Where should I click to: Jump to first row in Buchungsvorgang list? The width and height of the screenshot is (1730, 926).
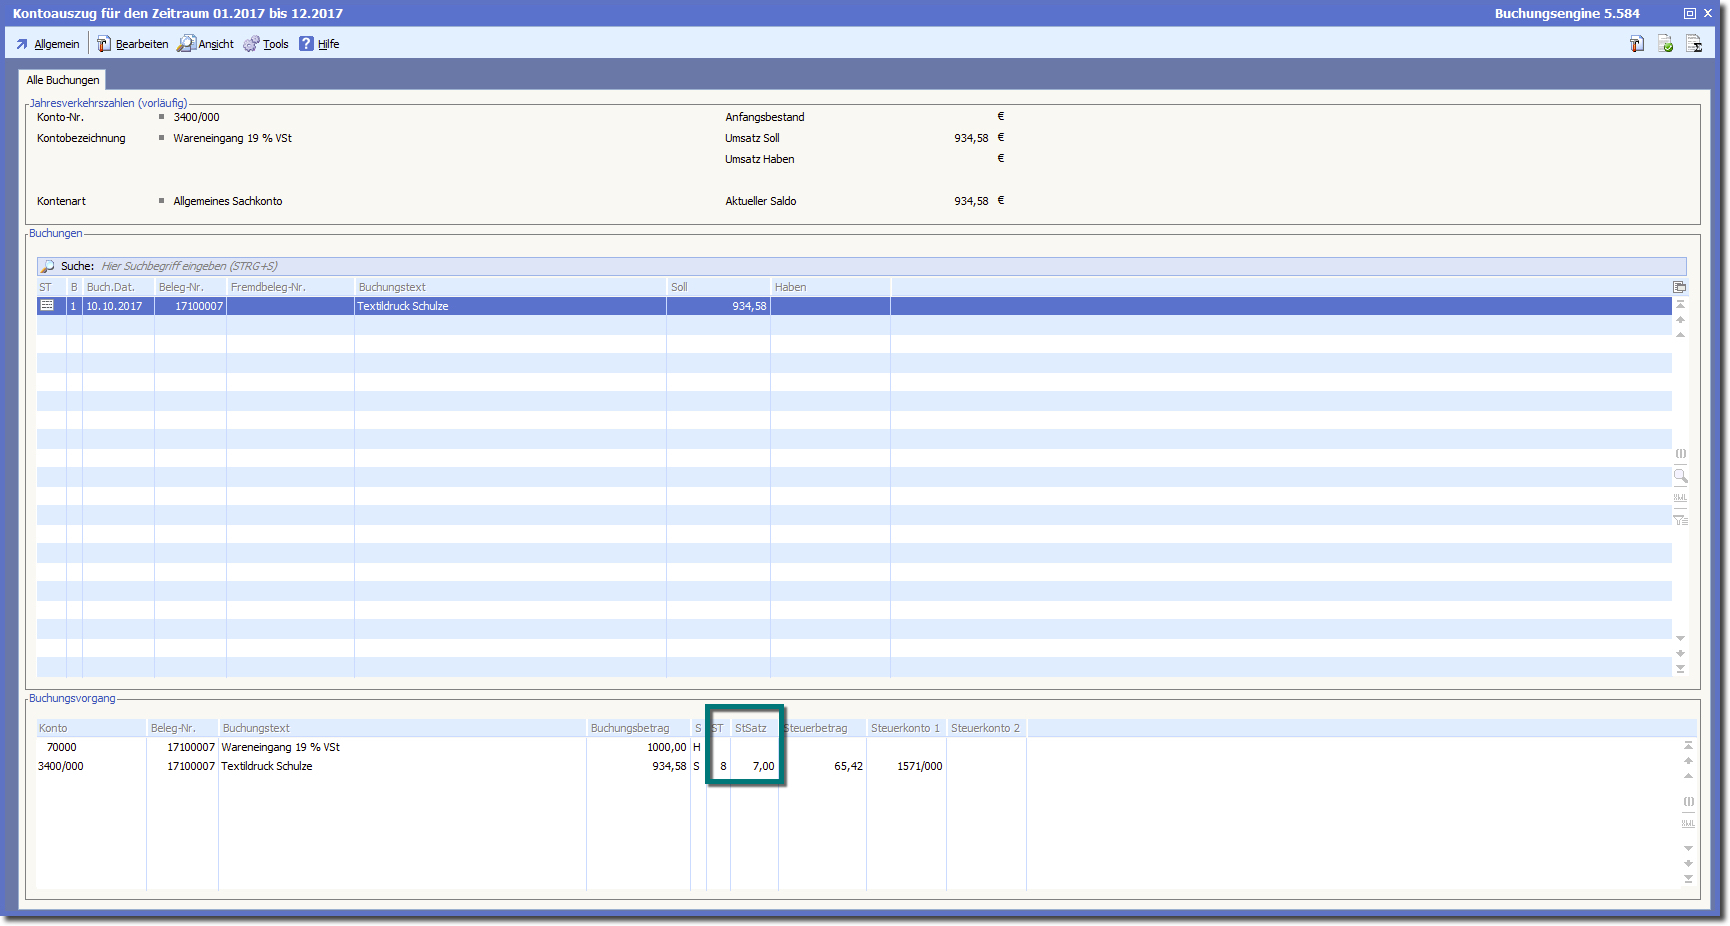(x=1688, y=745)
